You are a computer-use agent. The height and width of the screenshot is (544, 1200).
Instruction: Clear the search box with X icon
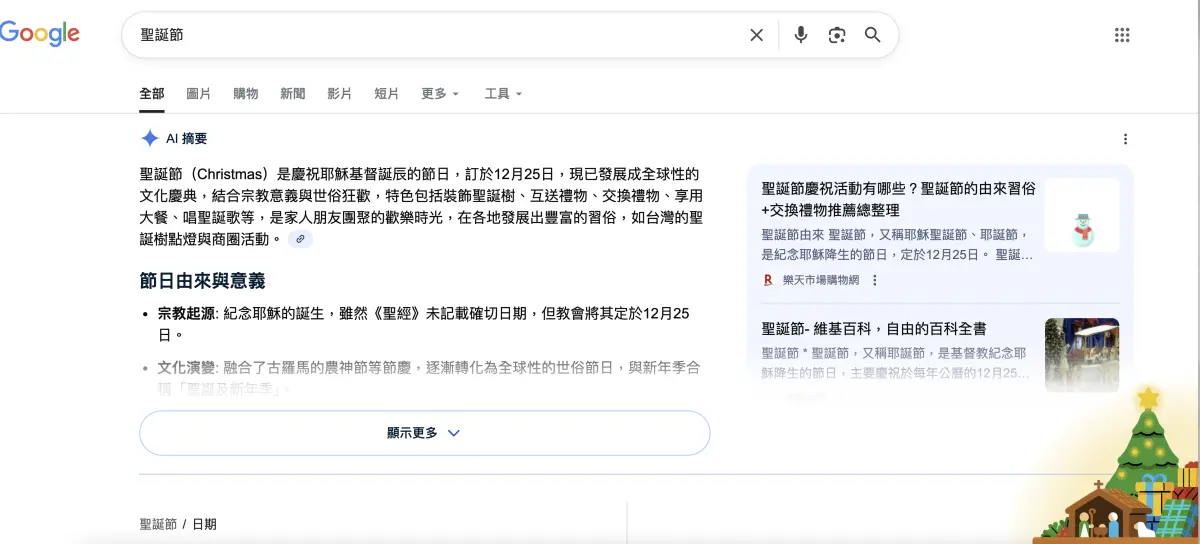[x=757, y=35]
